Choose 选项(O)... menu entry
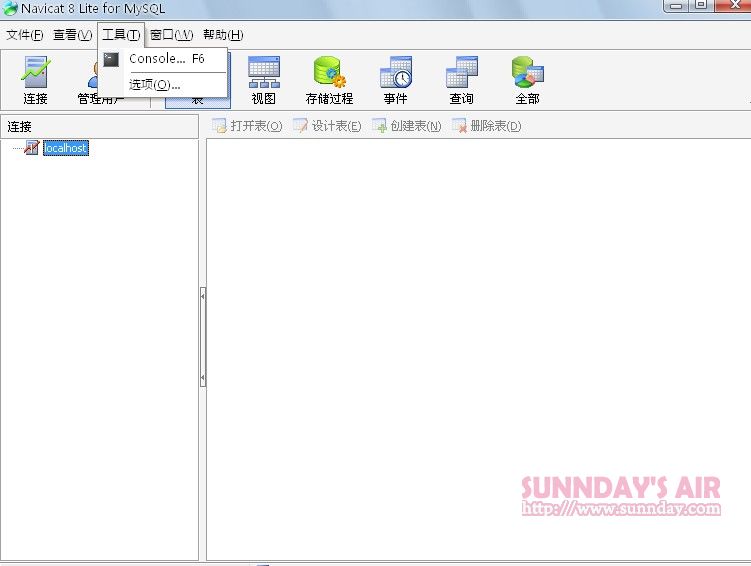This screenshot has height=566, width=751. point(163,85)
